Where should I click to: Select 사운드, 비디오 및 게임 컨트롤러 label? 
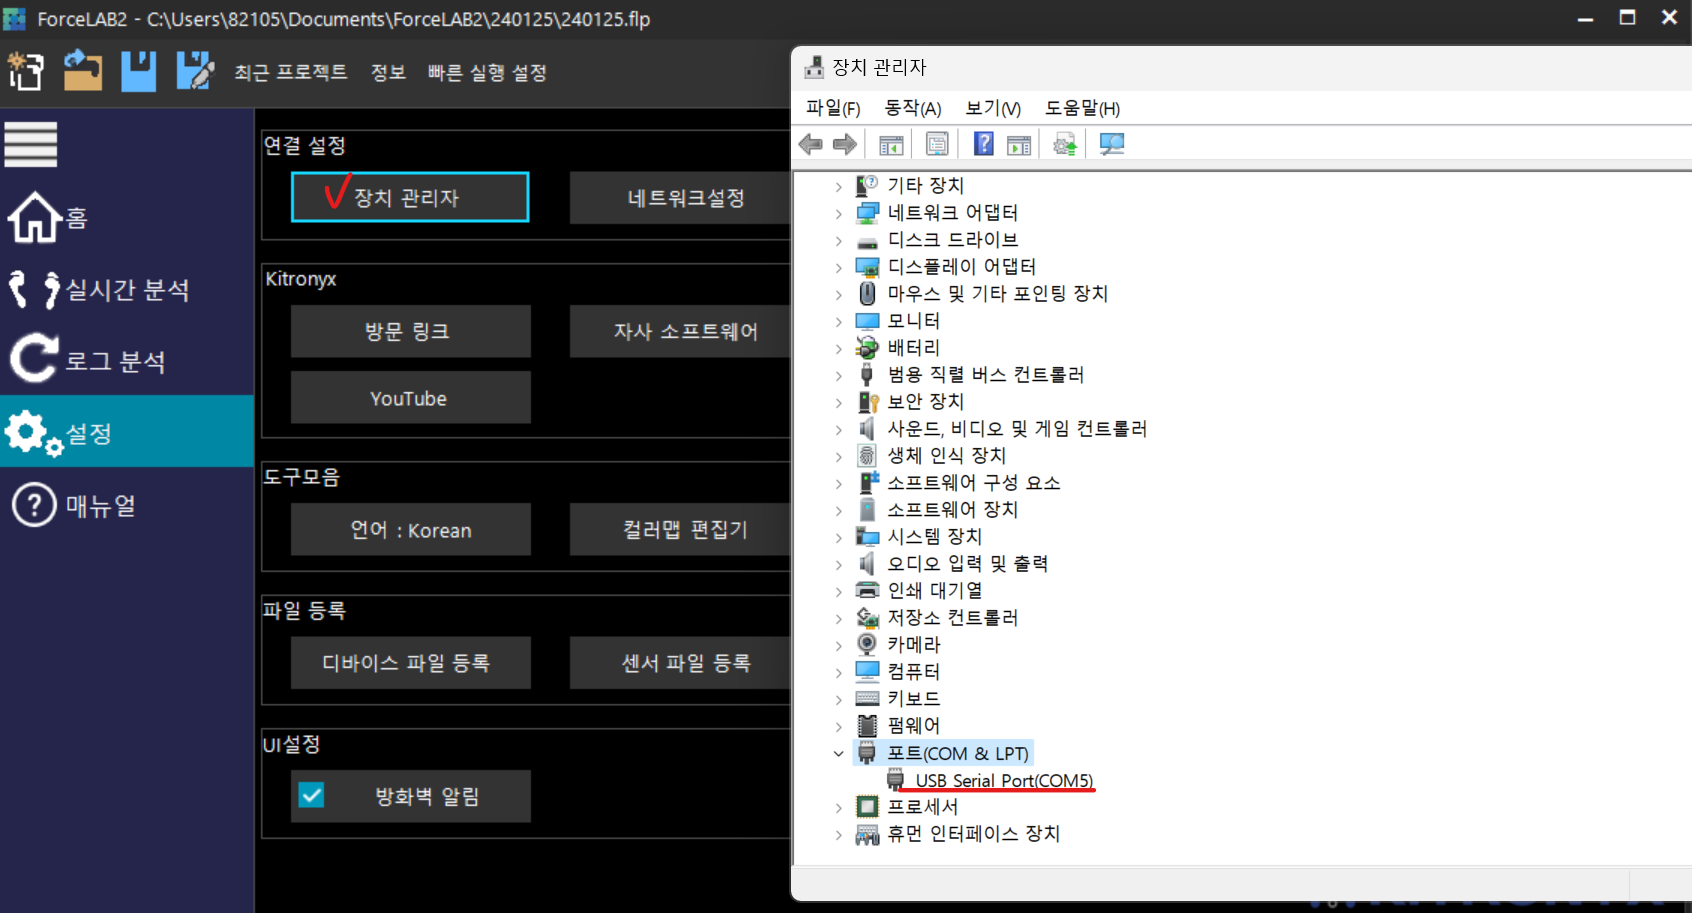(1017, 428)
